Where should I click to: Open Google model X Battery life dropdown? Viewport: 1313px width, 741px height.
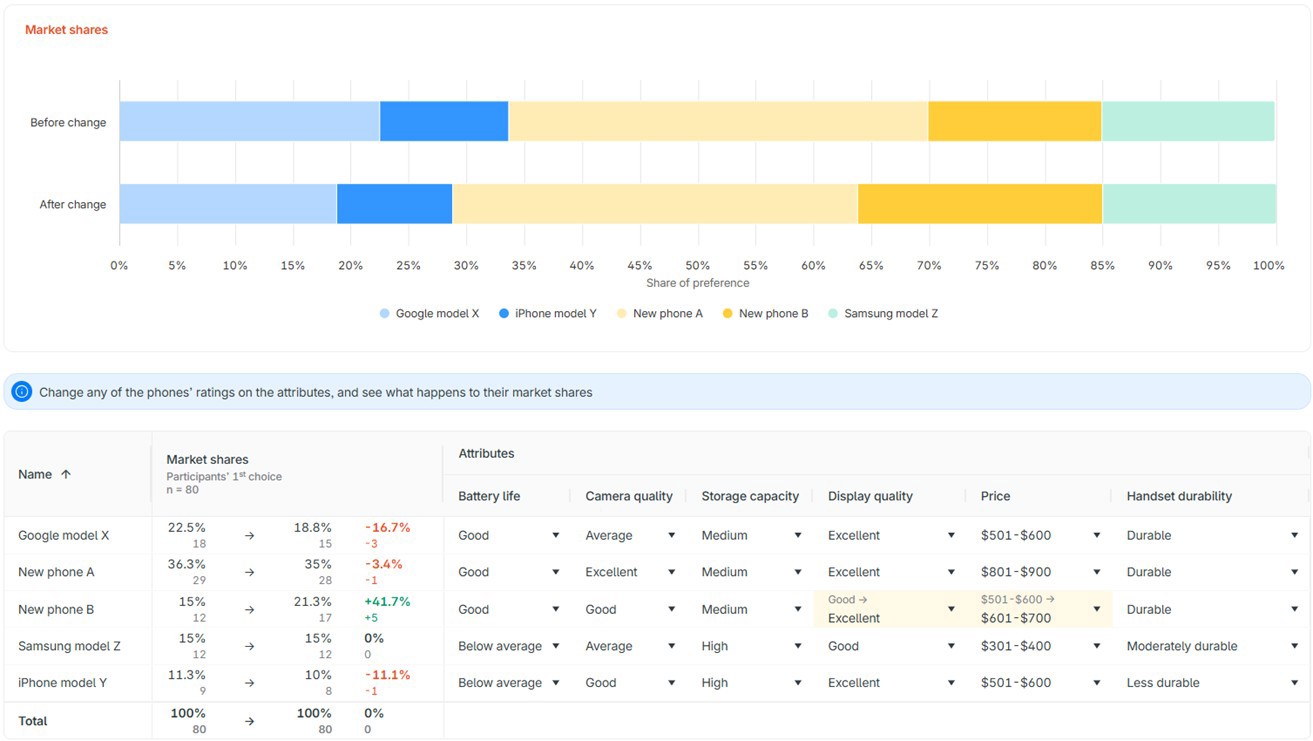(x=555, y=536)
